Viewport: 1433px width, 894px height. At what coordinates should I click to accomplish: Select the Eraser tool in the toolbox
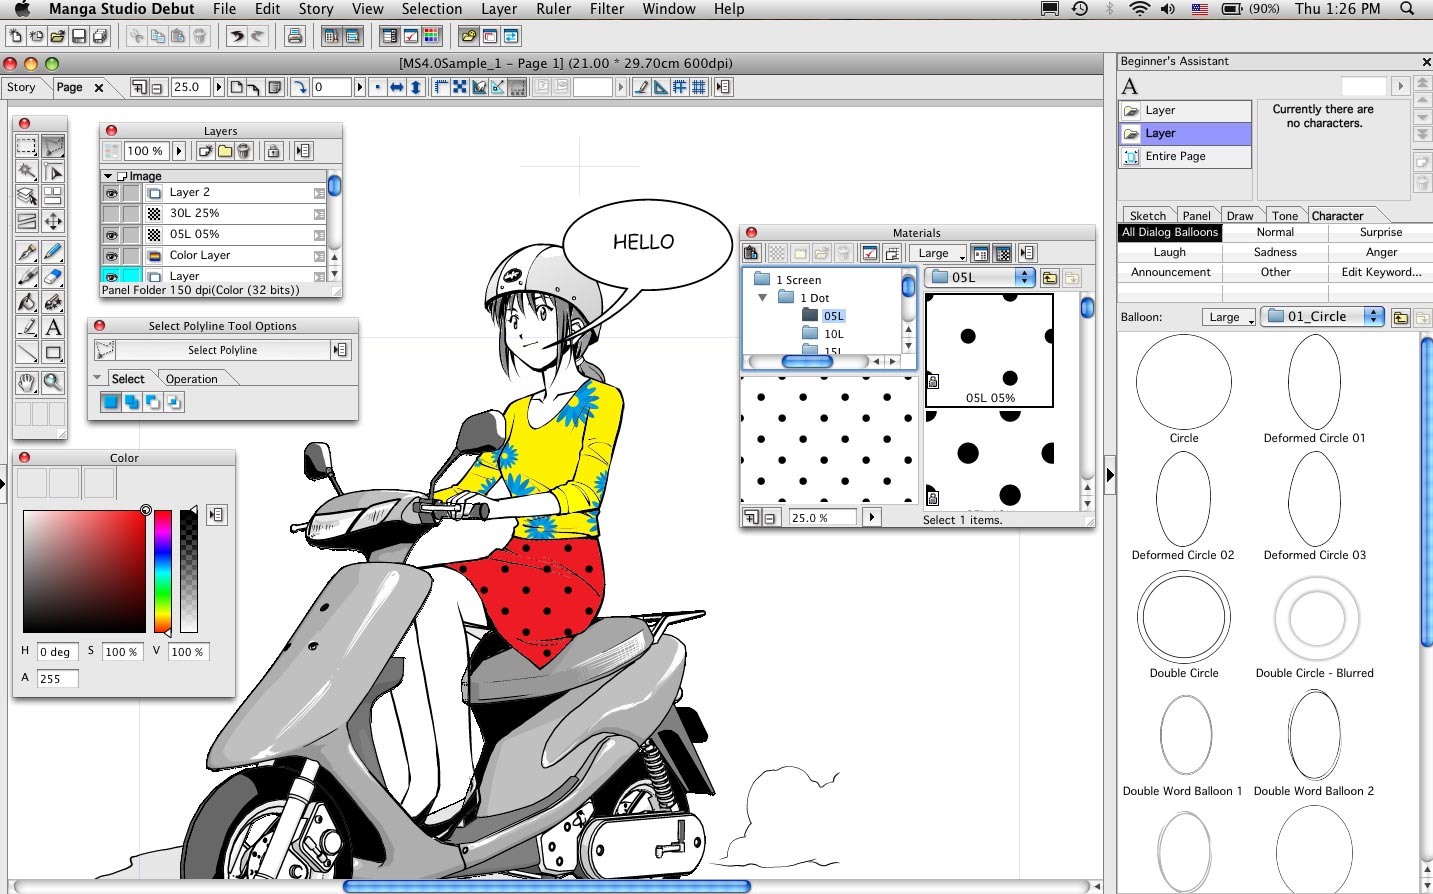click(53, 276)
